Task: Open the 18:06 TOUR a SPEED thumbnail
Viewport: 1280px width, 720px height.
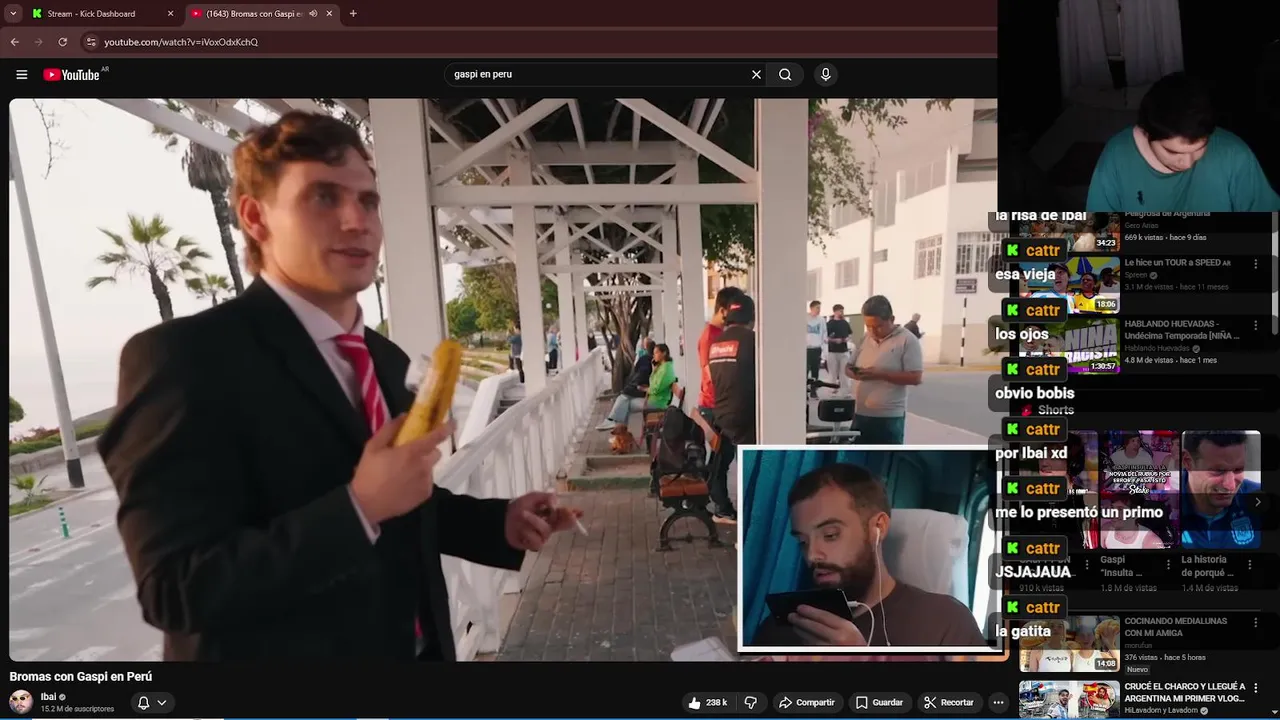Action: tap(1069, 285)
